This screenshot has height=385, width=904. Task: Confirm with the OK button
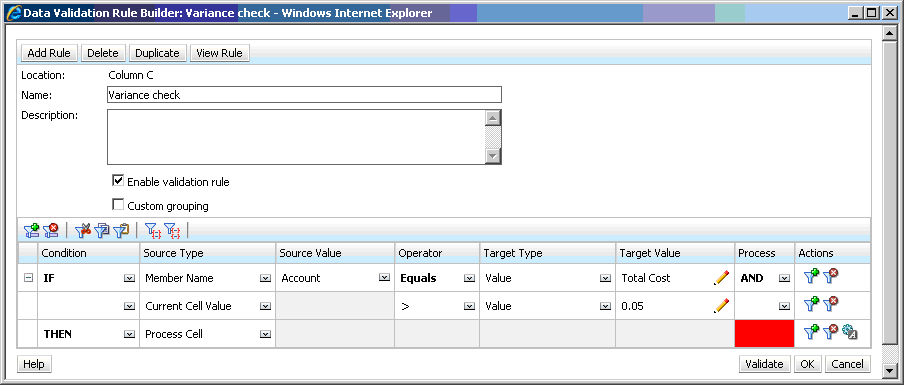[x=807, y=364]
